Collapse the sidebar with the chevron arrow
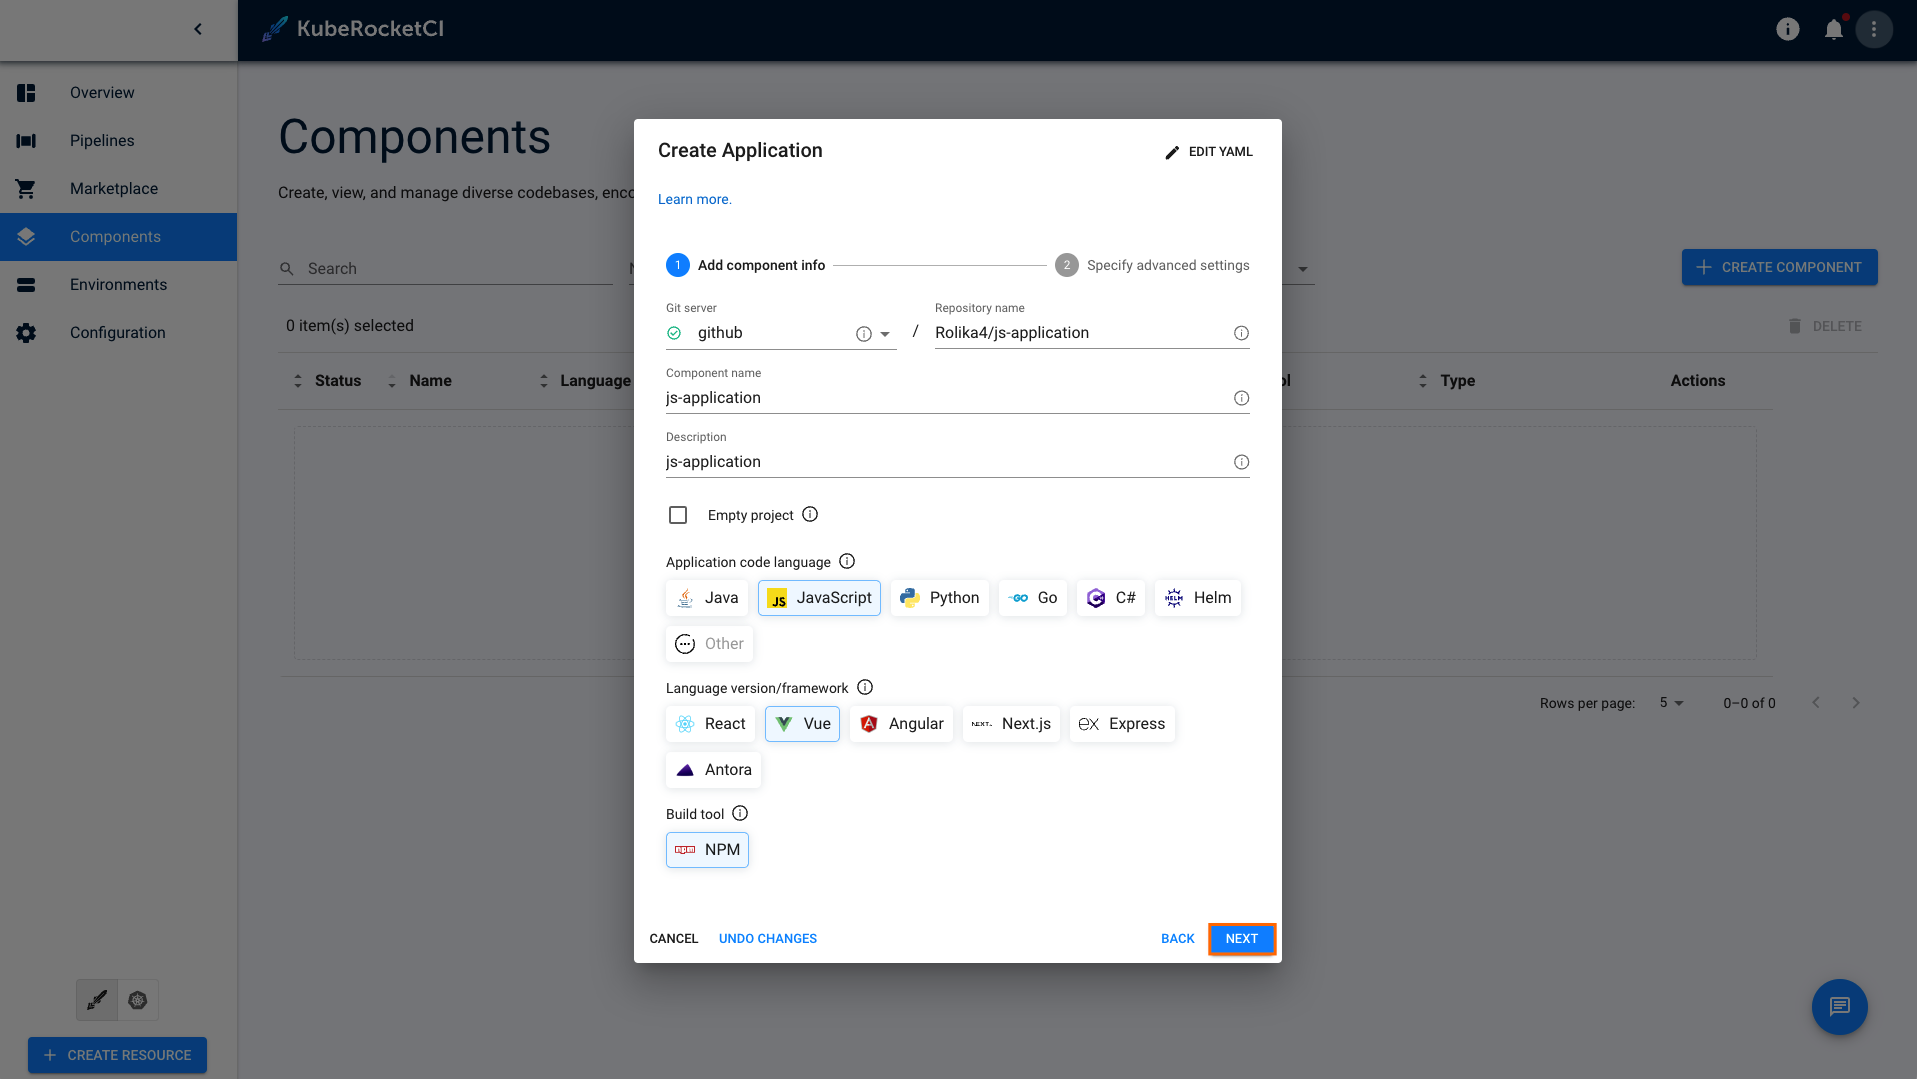The width and height of the screenshot is (1917, 1079). (x=198, y=29)
